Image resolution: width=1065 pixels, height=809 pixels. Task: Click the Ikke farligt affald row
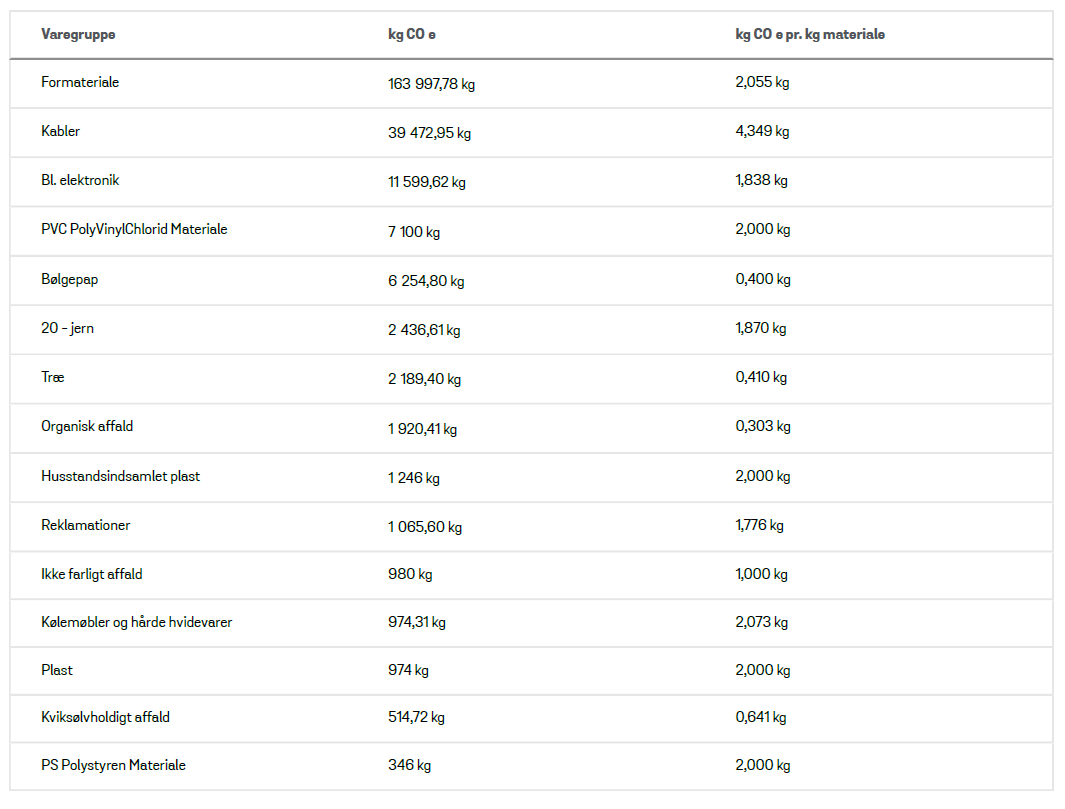point(531,575)
